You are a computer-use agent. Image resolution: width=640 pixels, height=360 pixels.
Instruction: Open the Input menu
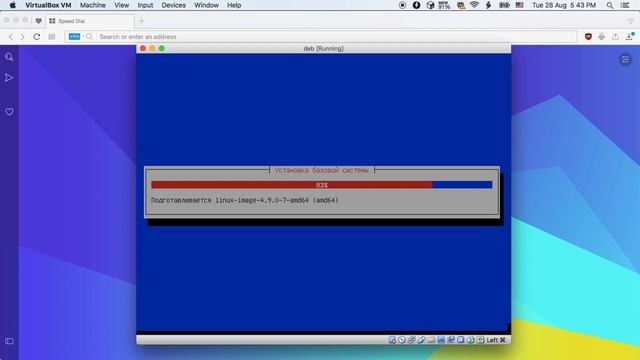145,5
